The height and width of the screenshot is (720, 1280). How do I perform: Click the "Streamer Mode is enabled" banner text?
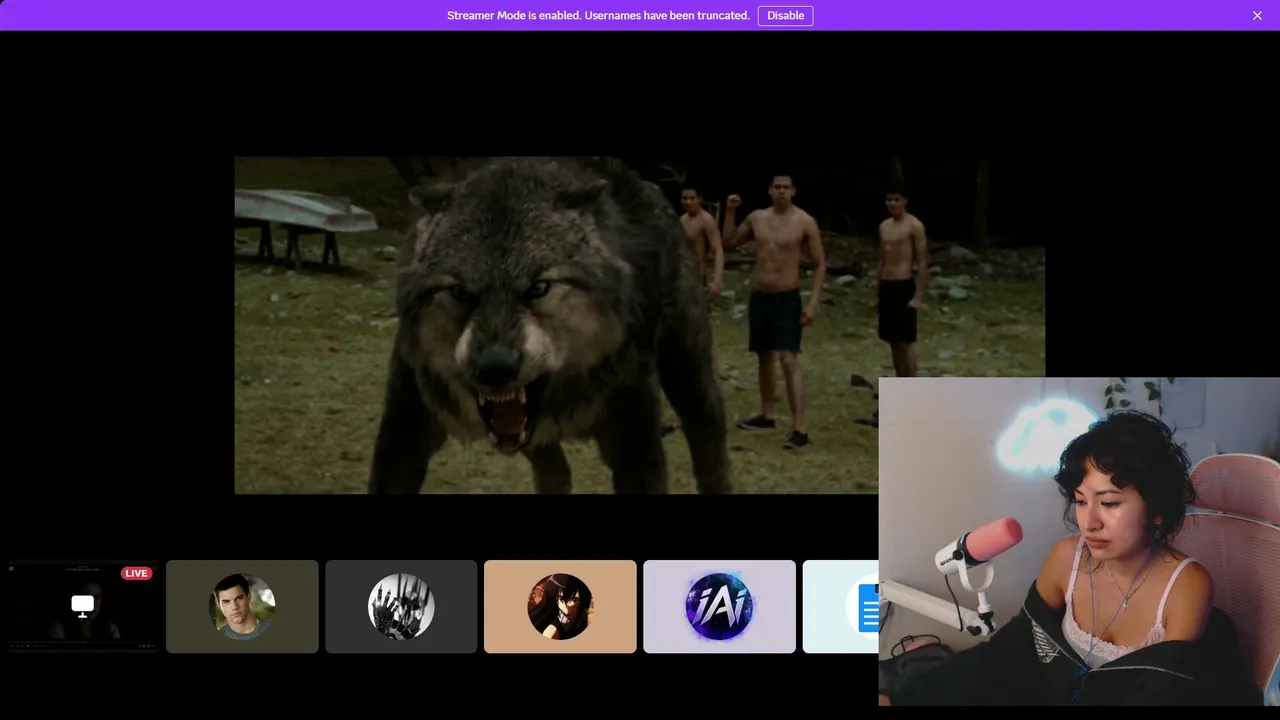point(598,15)
